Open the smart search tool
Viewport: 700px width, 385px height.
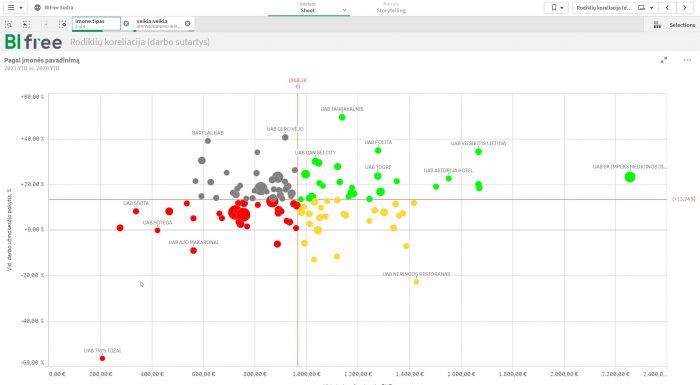(x=8, y=24)
